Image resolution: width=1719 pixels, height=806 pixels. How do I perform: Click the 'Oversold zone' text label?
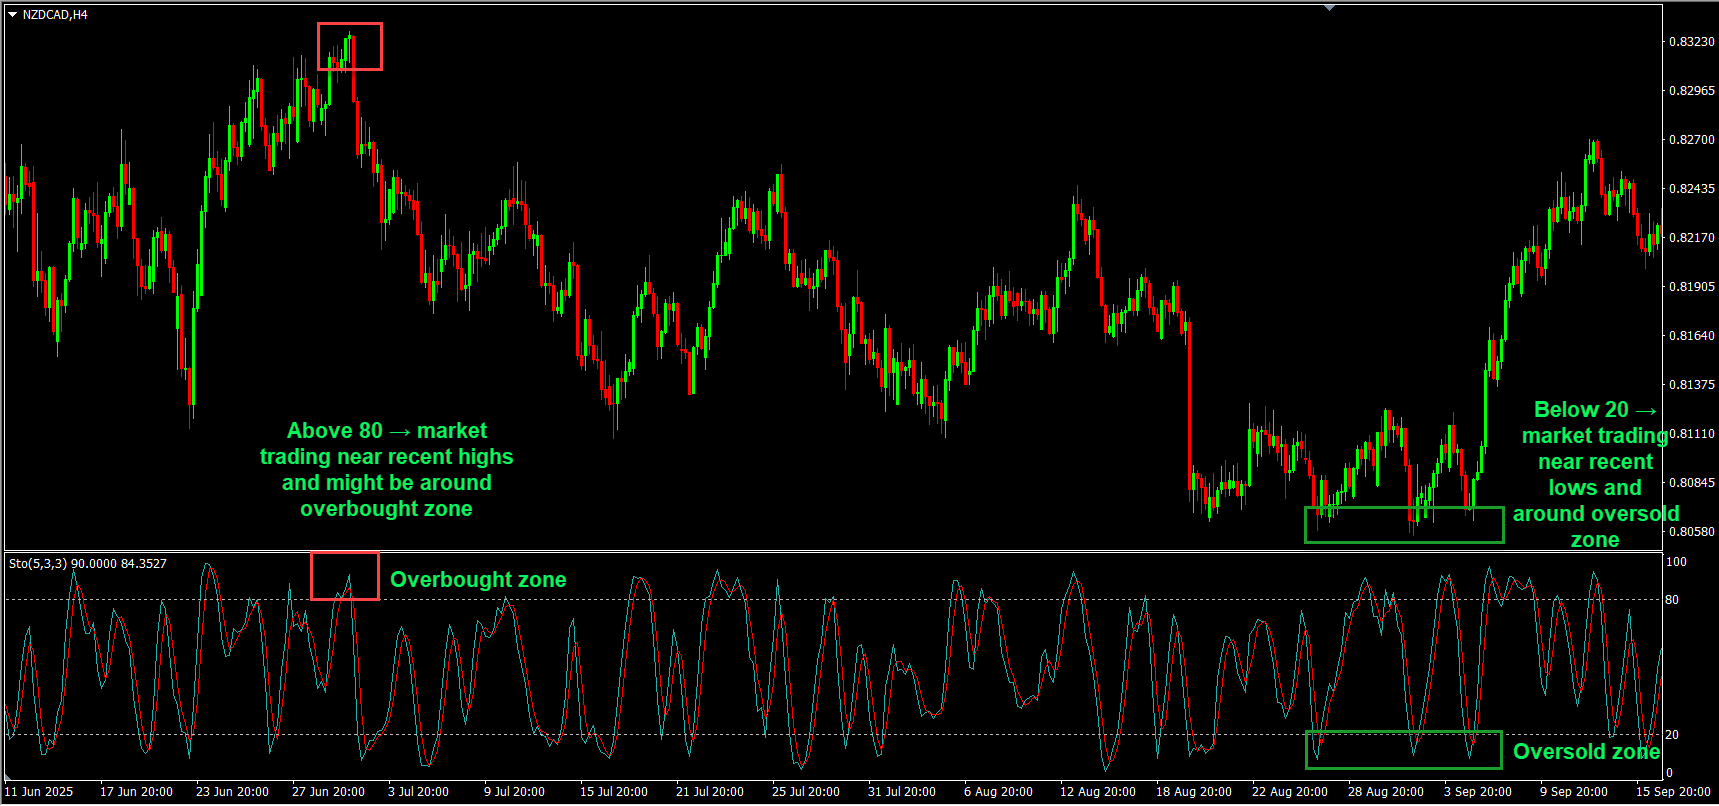coord(1585,752)
